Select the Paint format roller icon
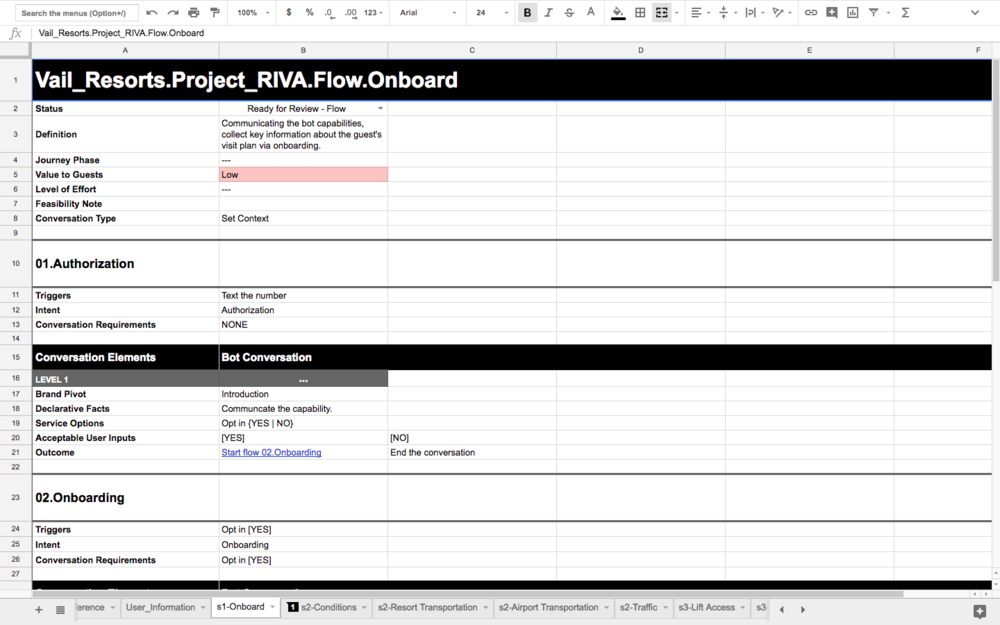Screen dimensions: 1000x625 (215, 13)
